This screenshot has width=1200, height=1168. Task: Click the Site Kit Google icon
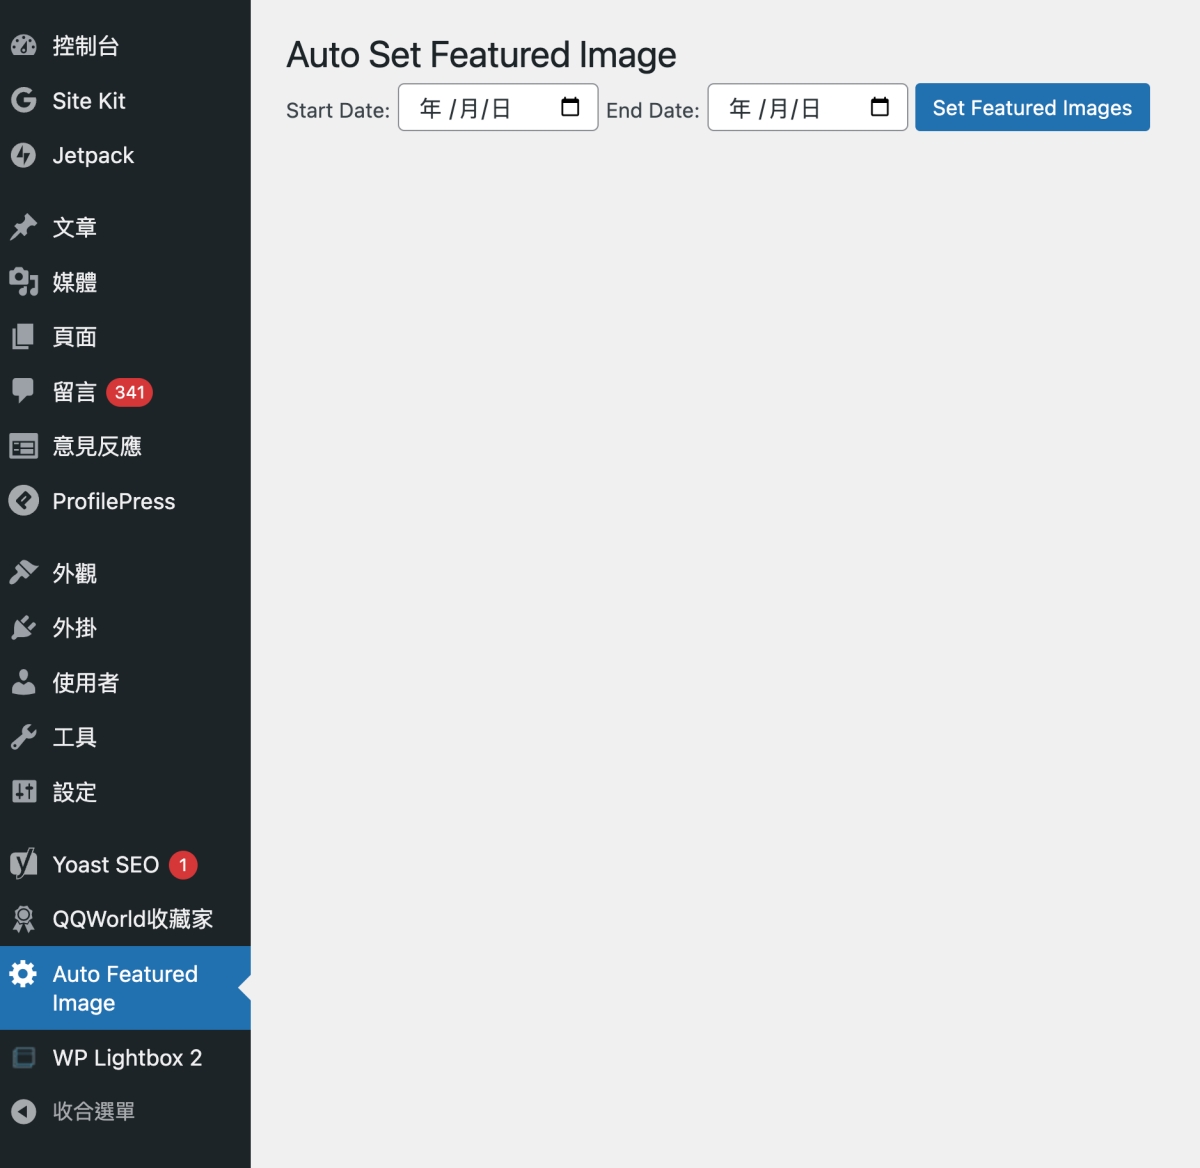[24, 101]
